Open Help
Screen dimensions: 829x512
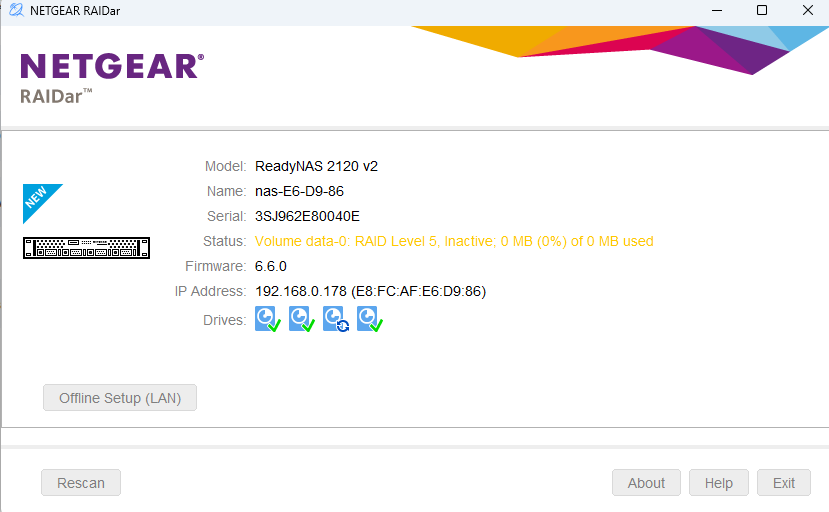coord(719,482)
